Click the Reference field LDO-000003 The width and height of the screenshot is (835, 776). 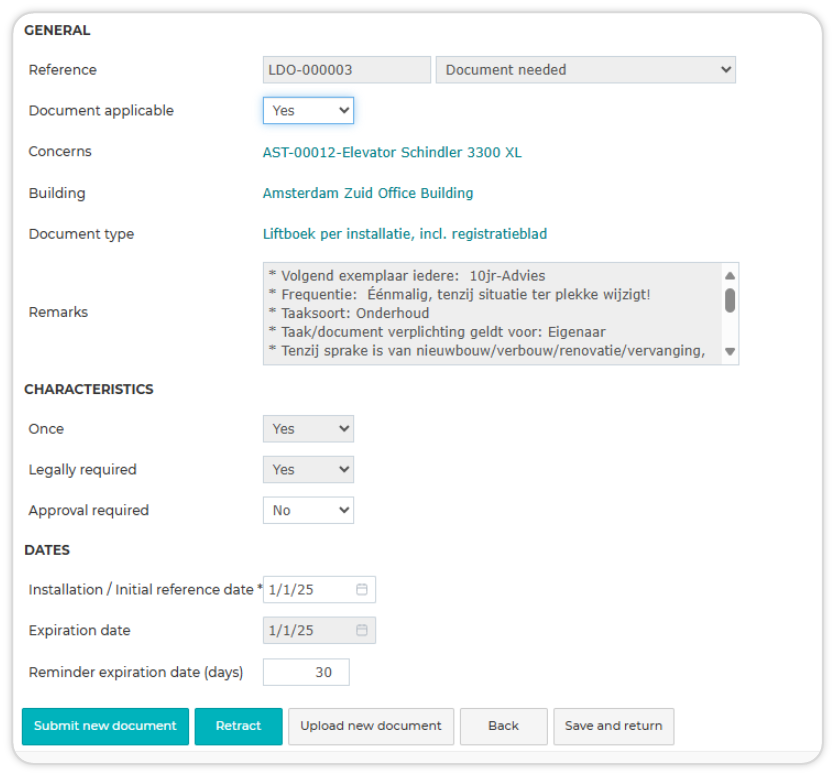point(347,70)
